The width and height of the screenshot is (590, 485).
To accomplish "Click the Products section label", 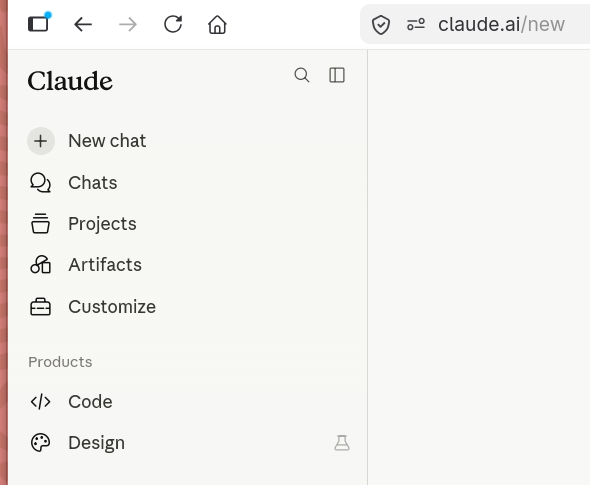I will point(60,362).
